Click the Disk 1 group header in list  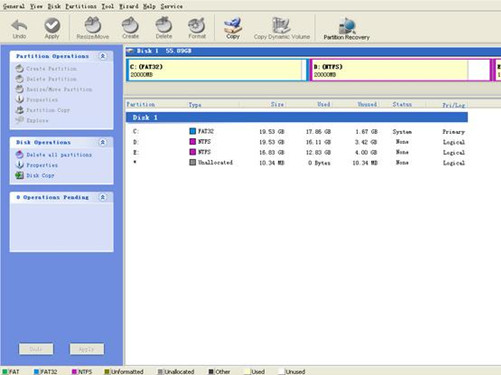(x=297, y=117)
